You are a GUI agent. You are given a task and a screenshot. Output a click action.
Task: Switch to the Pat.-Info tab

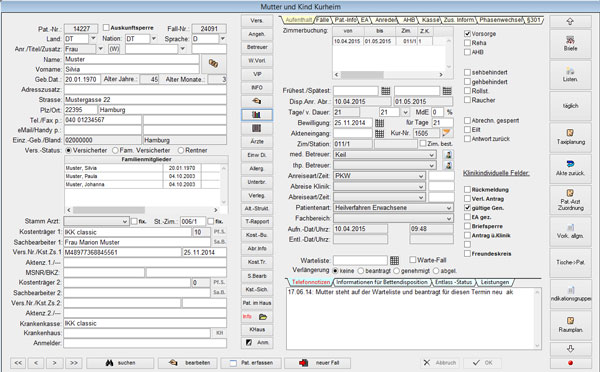[345, 20]
